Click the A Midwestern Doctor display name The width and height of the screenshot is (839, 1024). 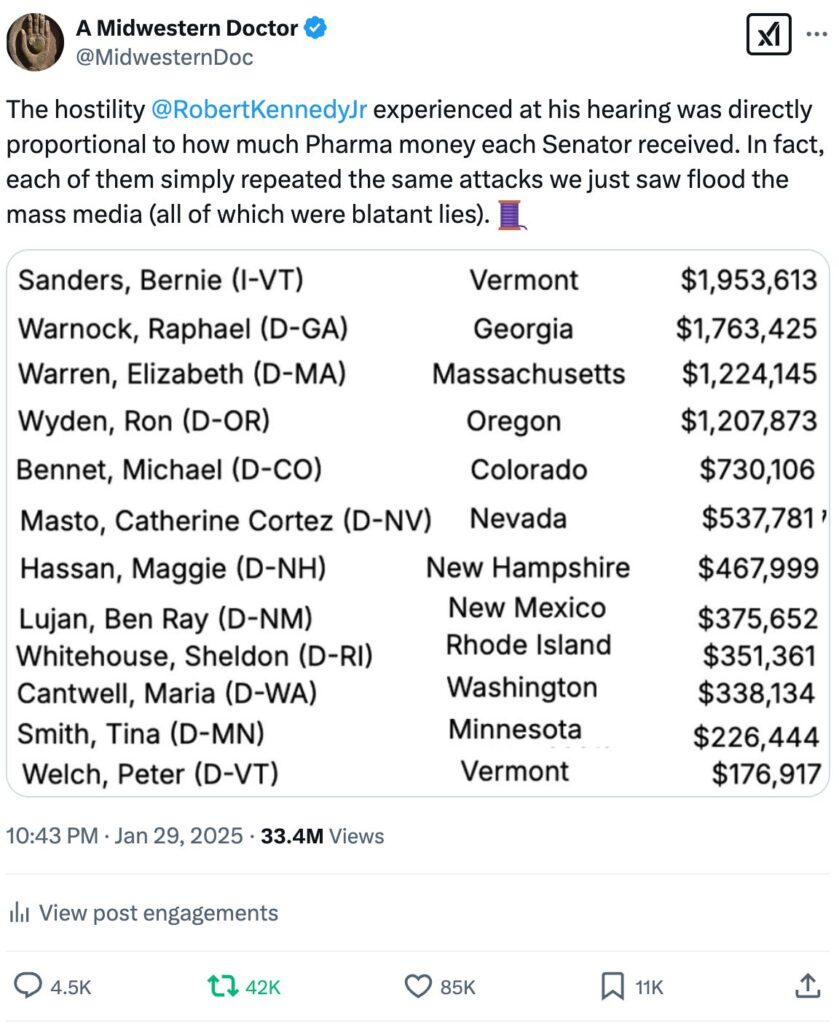(x=187, y=28)
